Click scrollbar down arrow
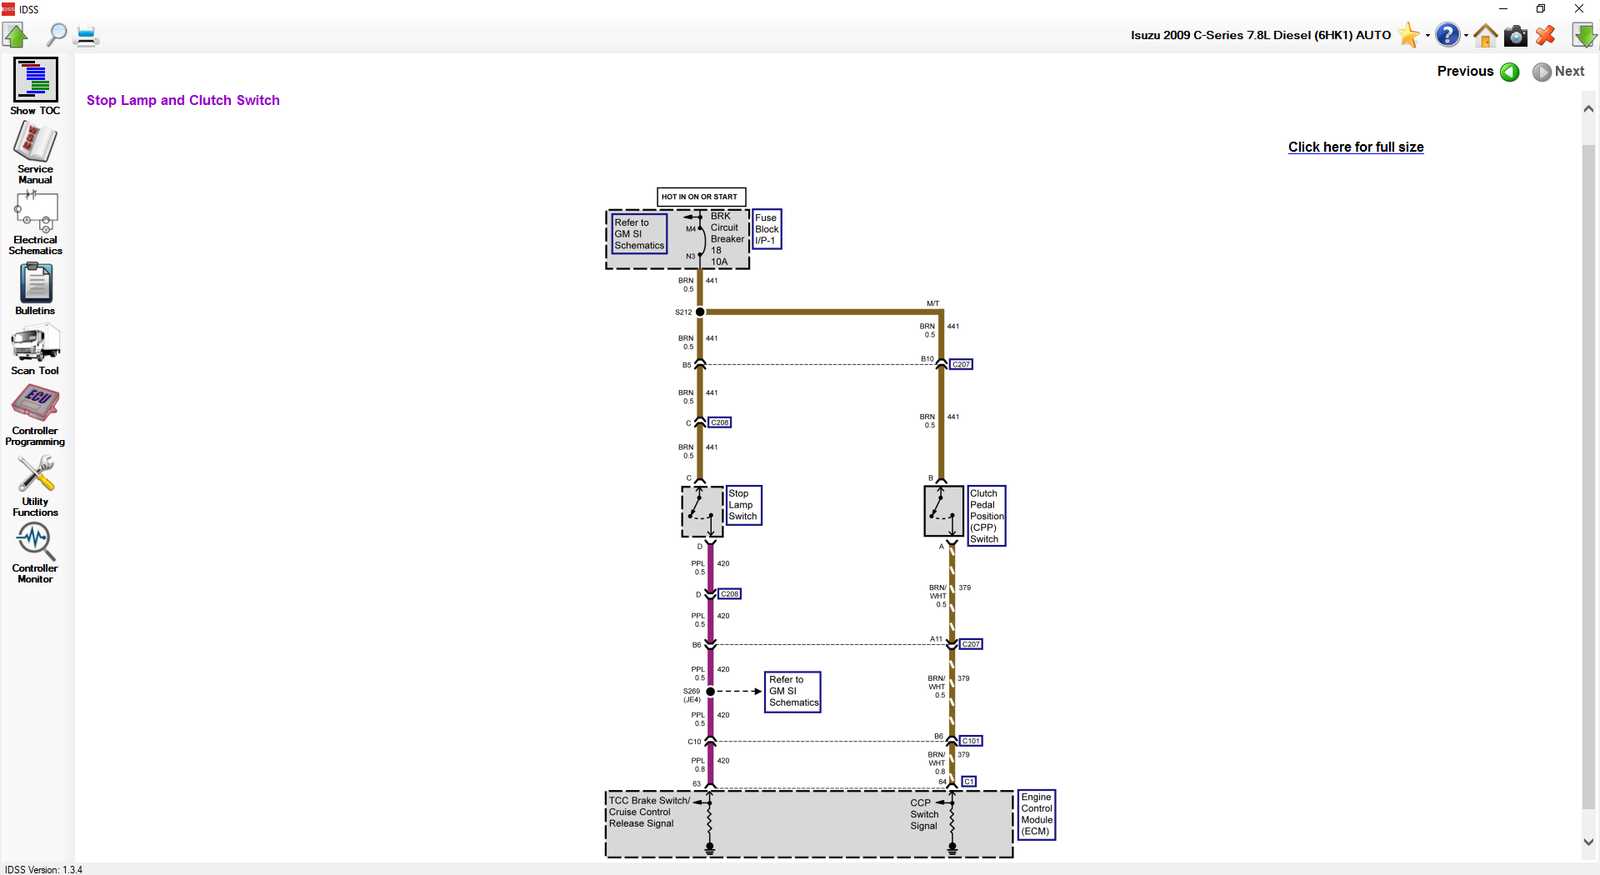1600x875 pixels. tap(1588, 842)
